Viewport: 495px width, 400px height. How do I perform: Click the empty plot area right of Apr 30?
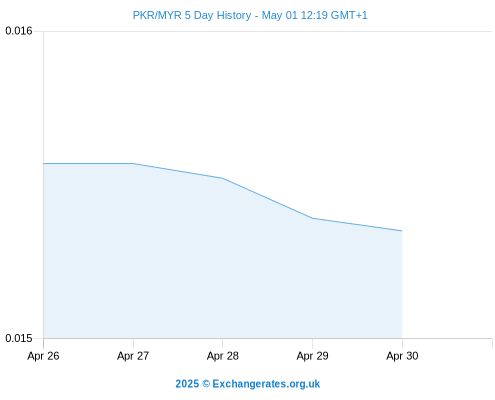447,185
